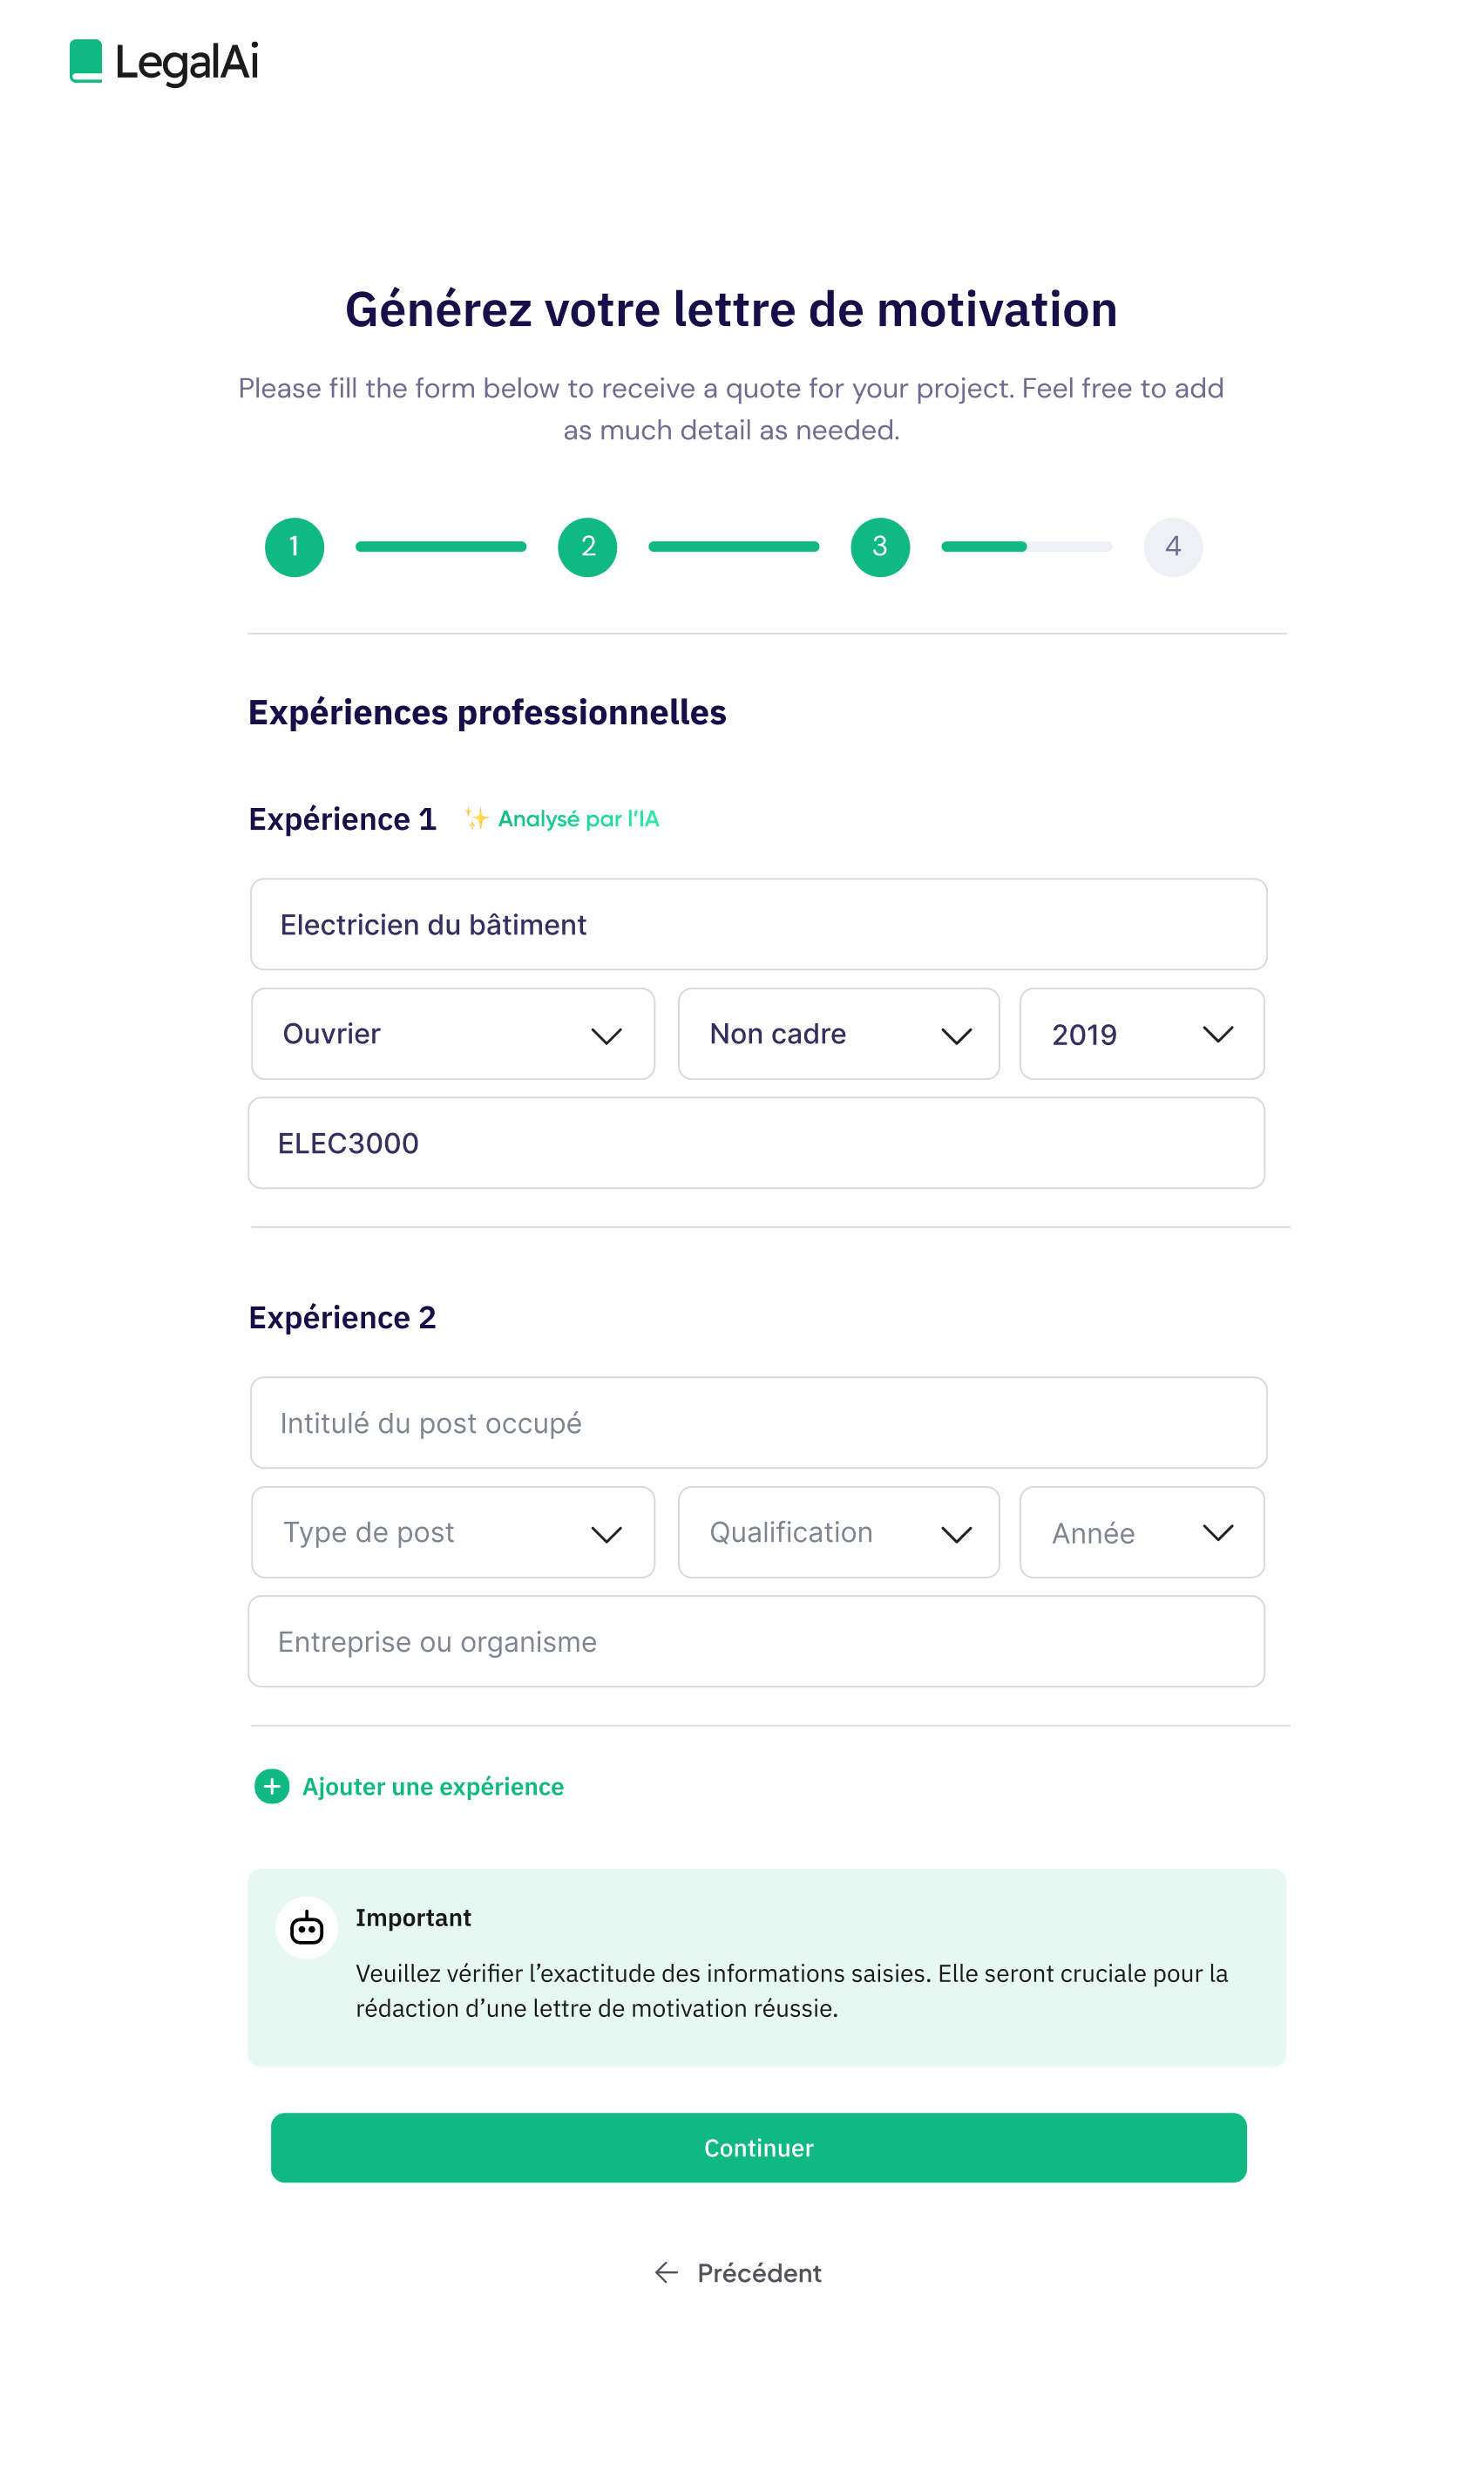Click the Continuer button
The width and height of the screenshot is (1484, 2471).
click(x=758, y=2147)
